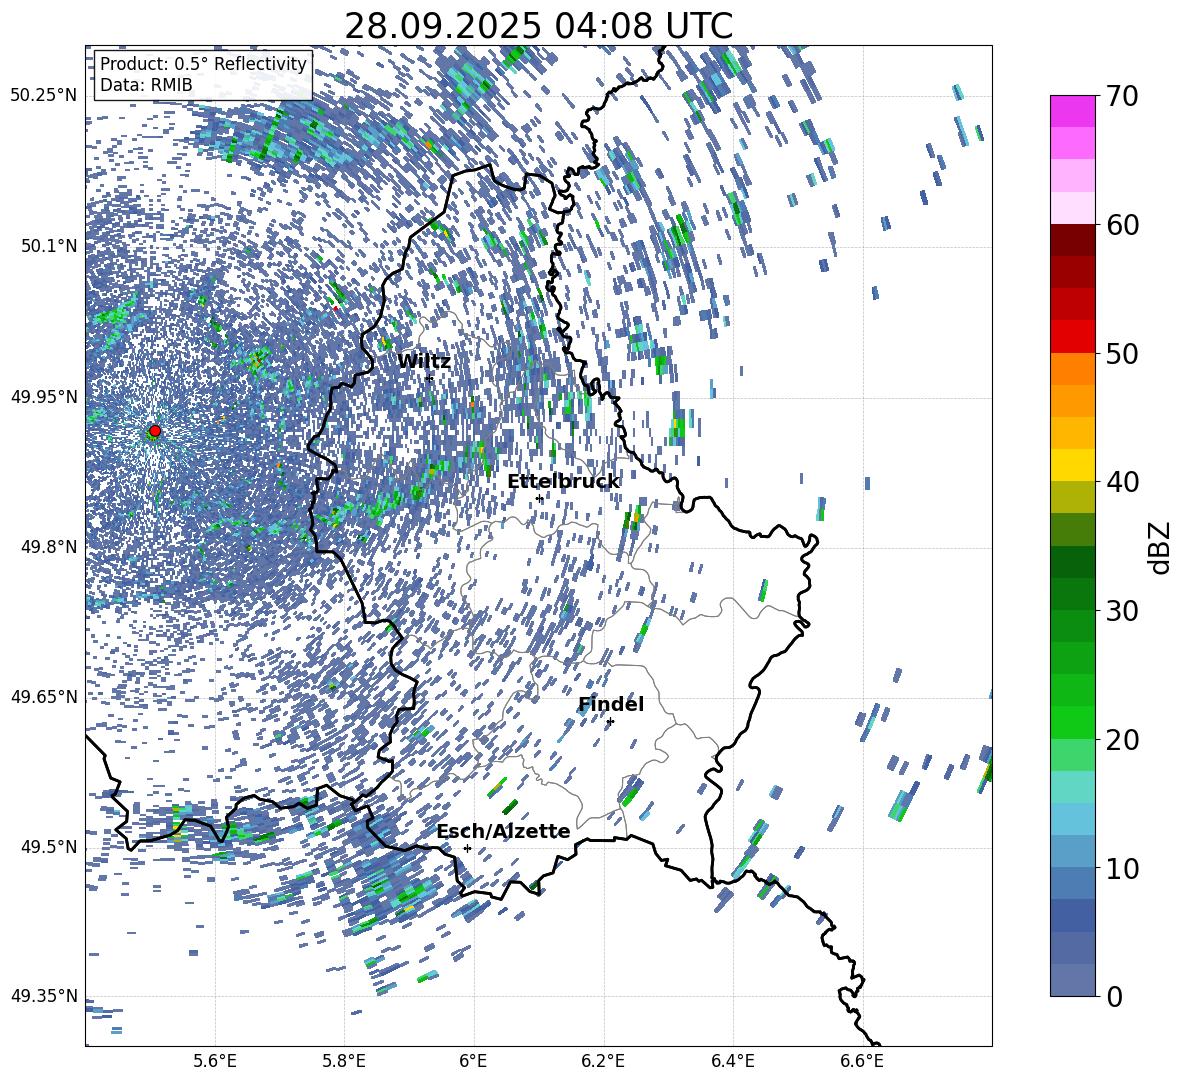
Task: Click the 50.1°N latitude tick label
Action: pos(48,246)
